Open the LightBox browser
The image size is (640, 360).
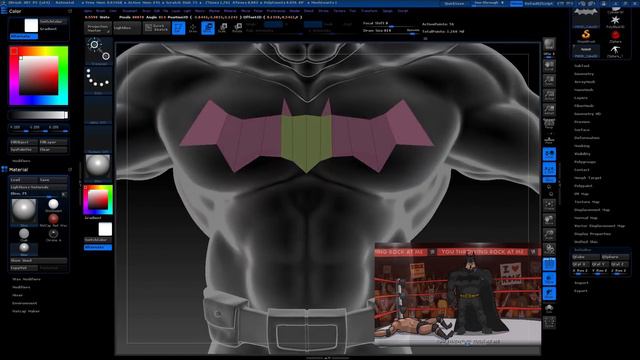click(127, 28)
